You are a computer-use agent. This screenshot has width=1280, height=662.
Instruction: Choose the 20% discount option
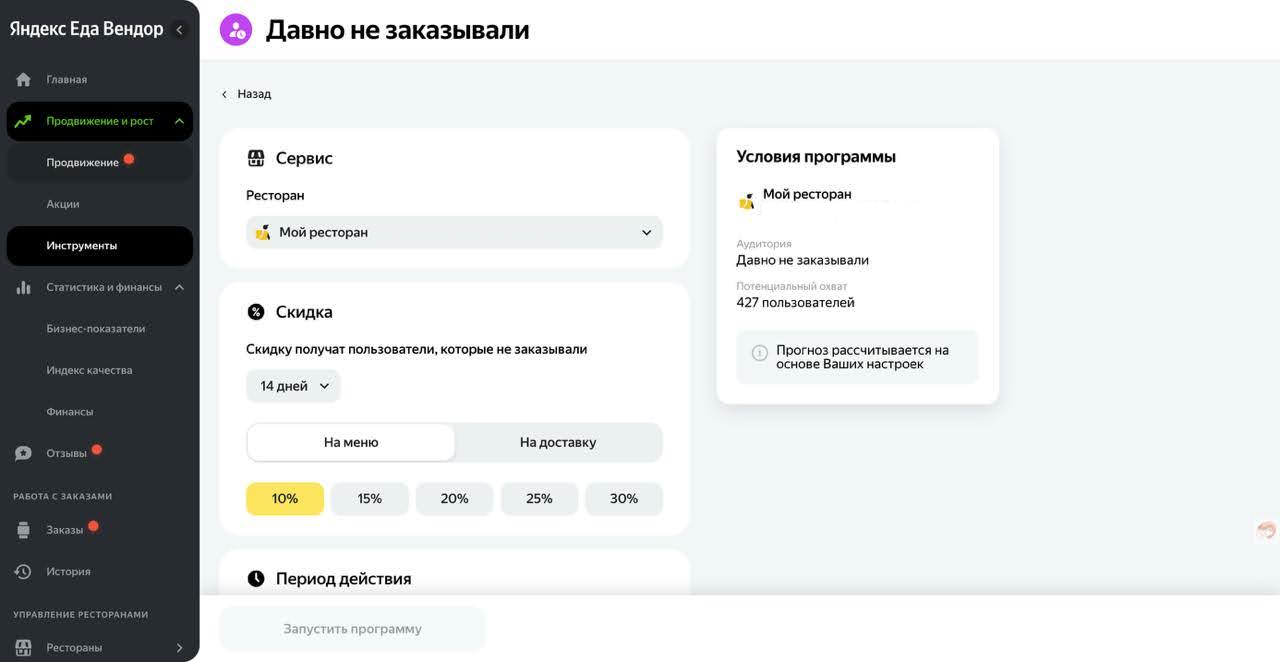pos(454,499)
